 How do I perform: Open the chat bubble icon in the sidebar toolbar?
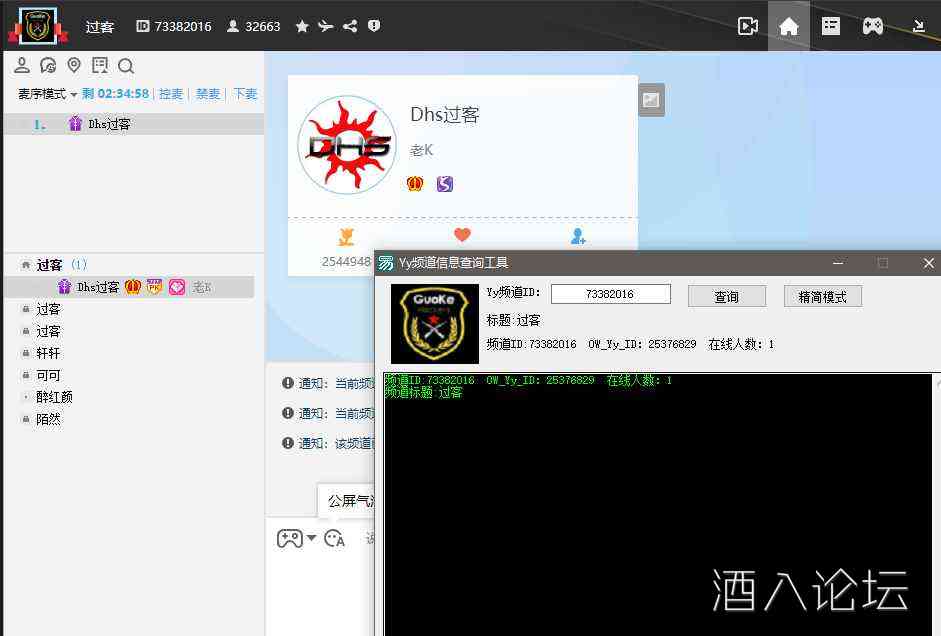click(x=48, y=65)
